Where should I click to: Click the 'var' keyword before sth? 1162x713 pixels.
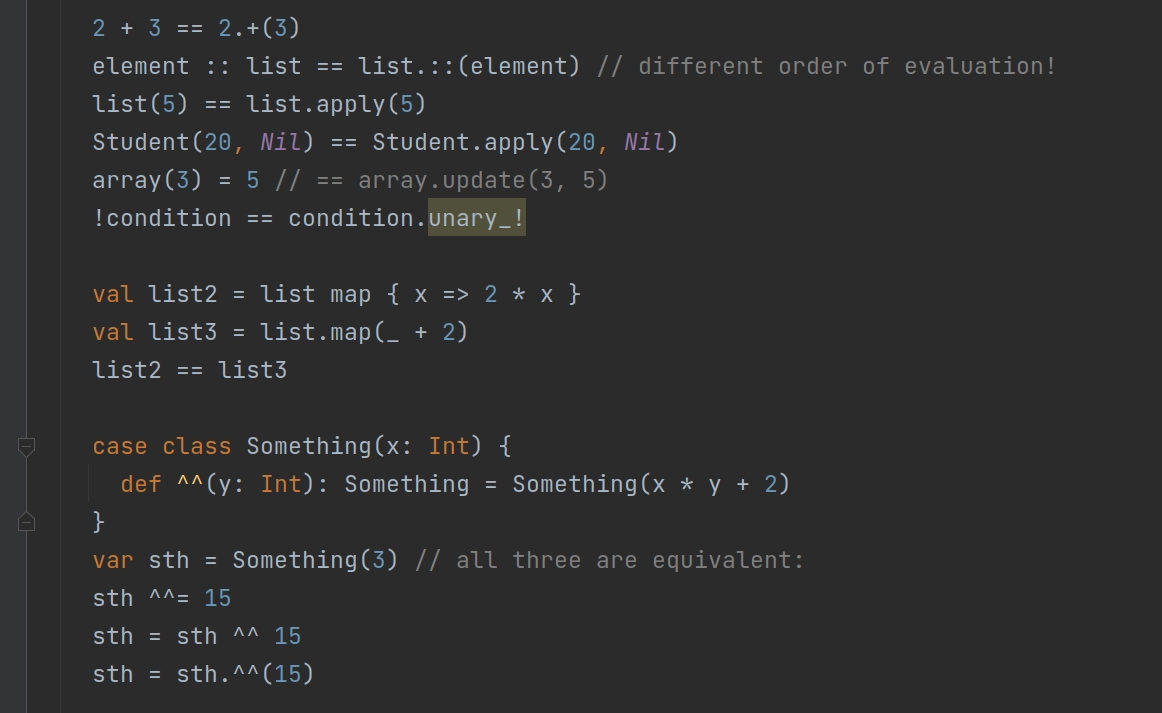(113, 560)
